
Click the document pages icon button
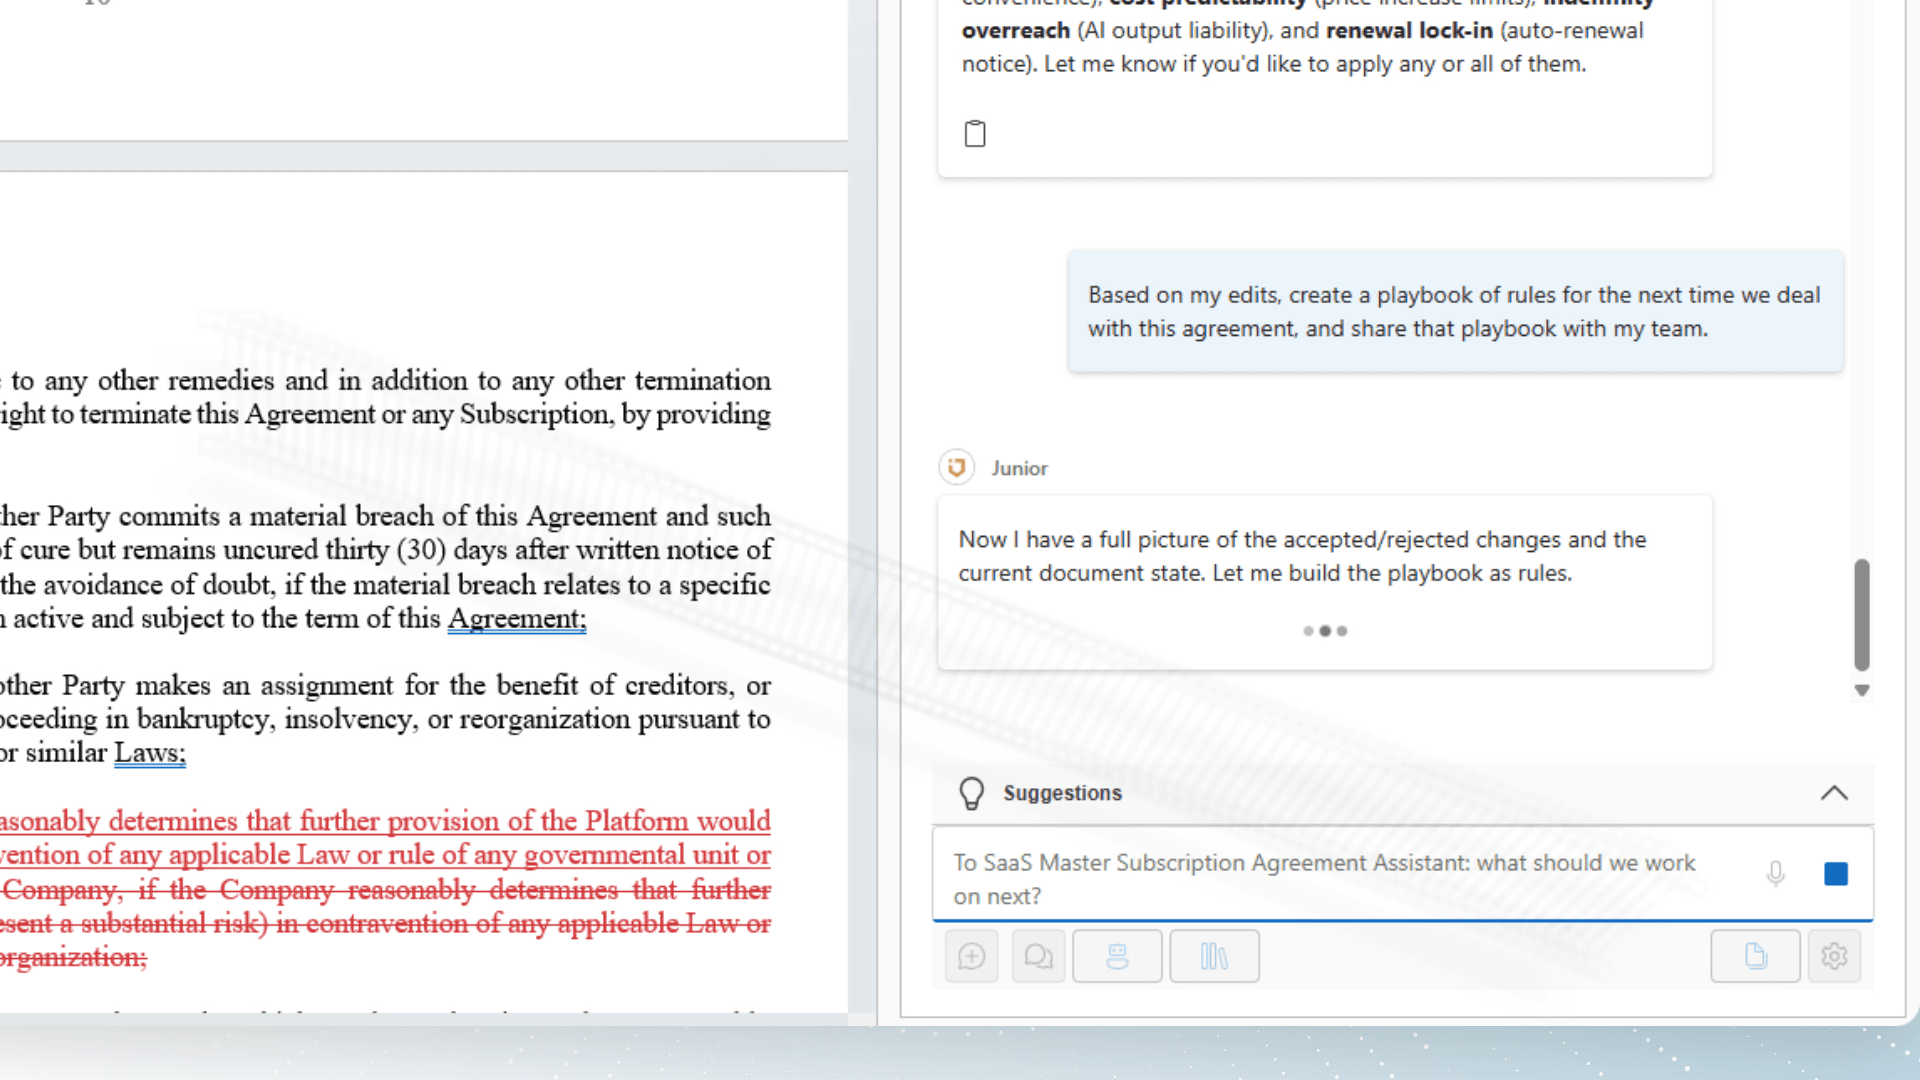[x=1755, y=957]
